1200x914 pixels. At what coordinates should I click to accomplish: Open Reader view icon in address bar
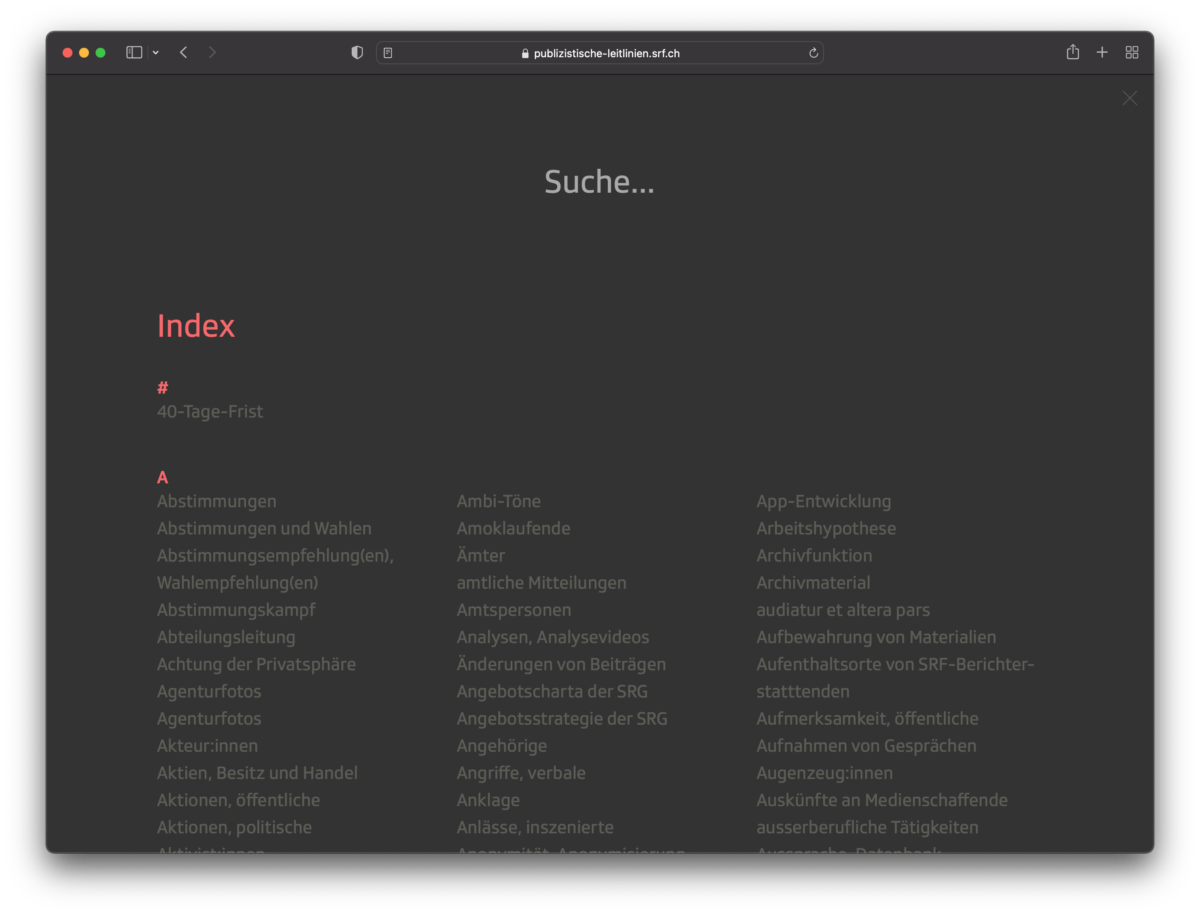point(388,53)
